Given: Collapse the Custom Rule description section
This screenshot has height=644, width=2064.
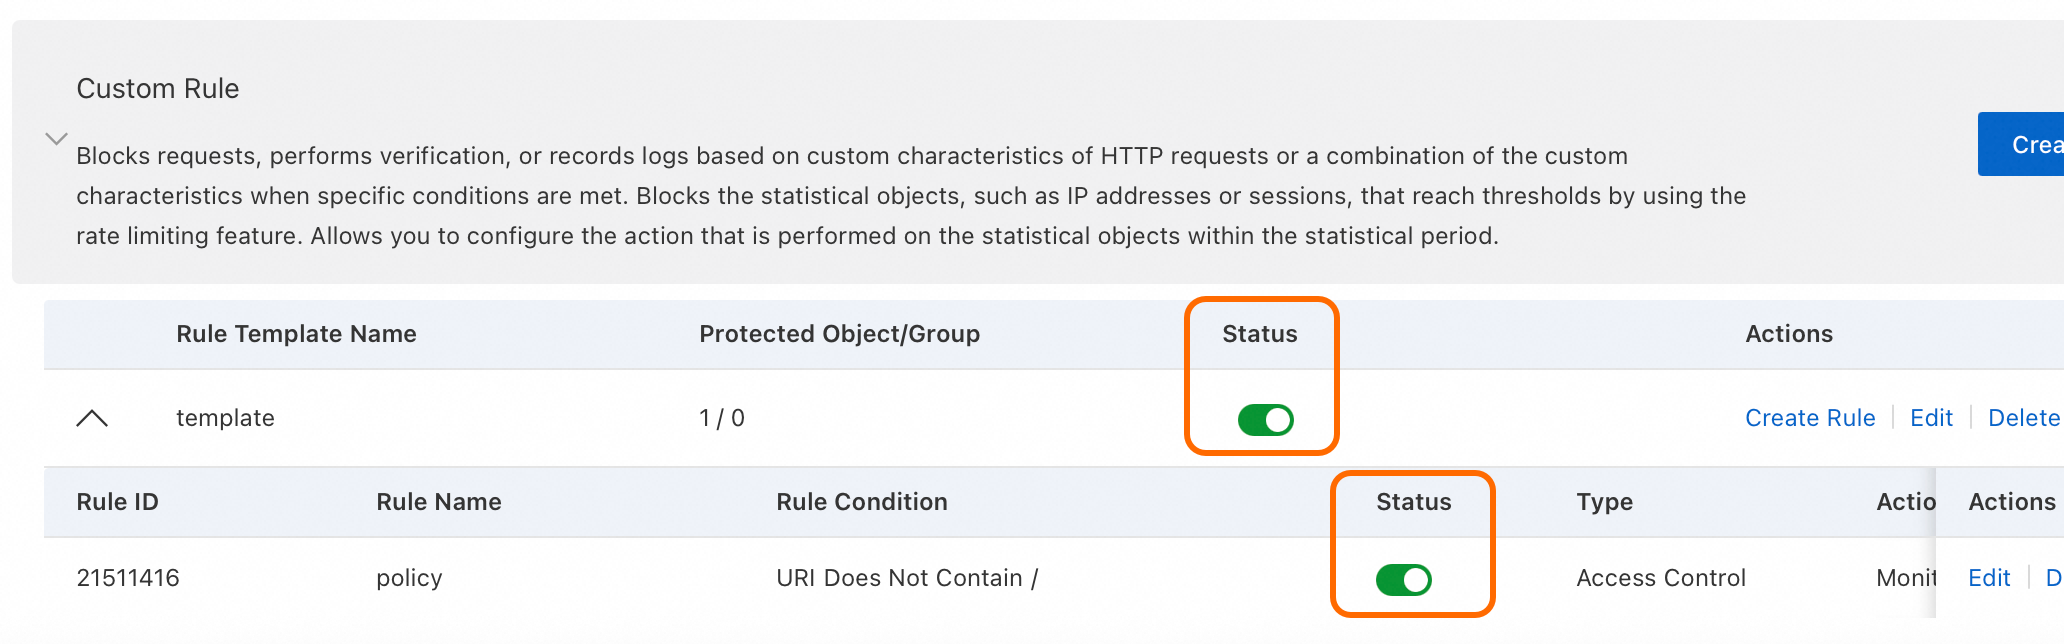Looking at the screenshot, I should click(x=57, y=139).
